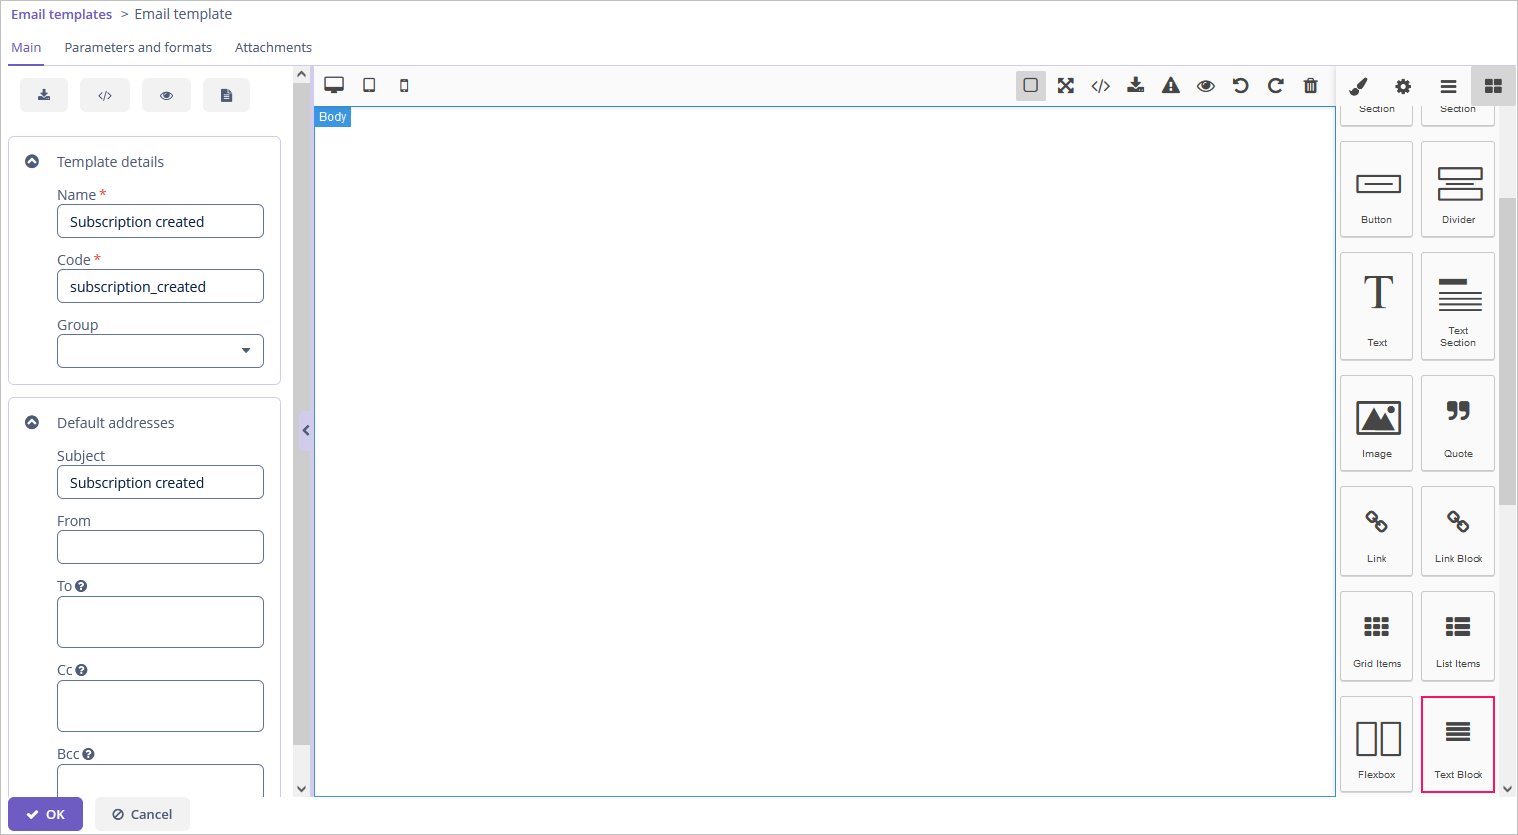The image size is (1518, 835).
Task: Select the Text Section block
Action: click(x=1458, y=306)
